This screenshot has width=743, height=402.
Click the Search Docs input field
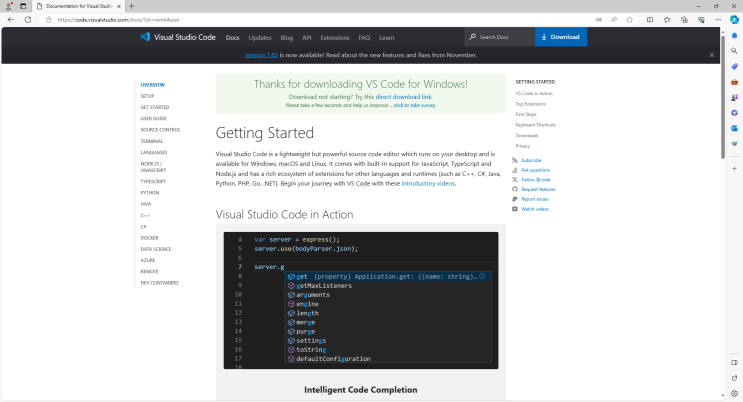[499, 37]
